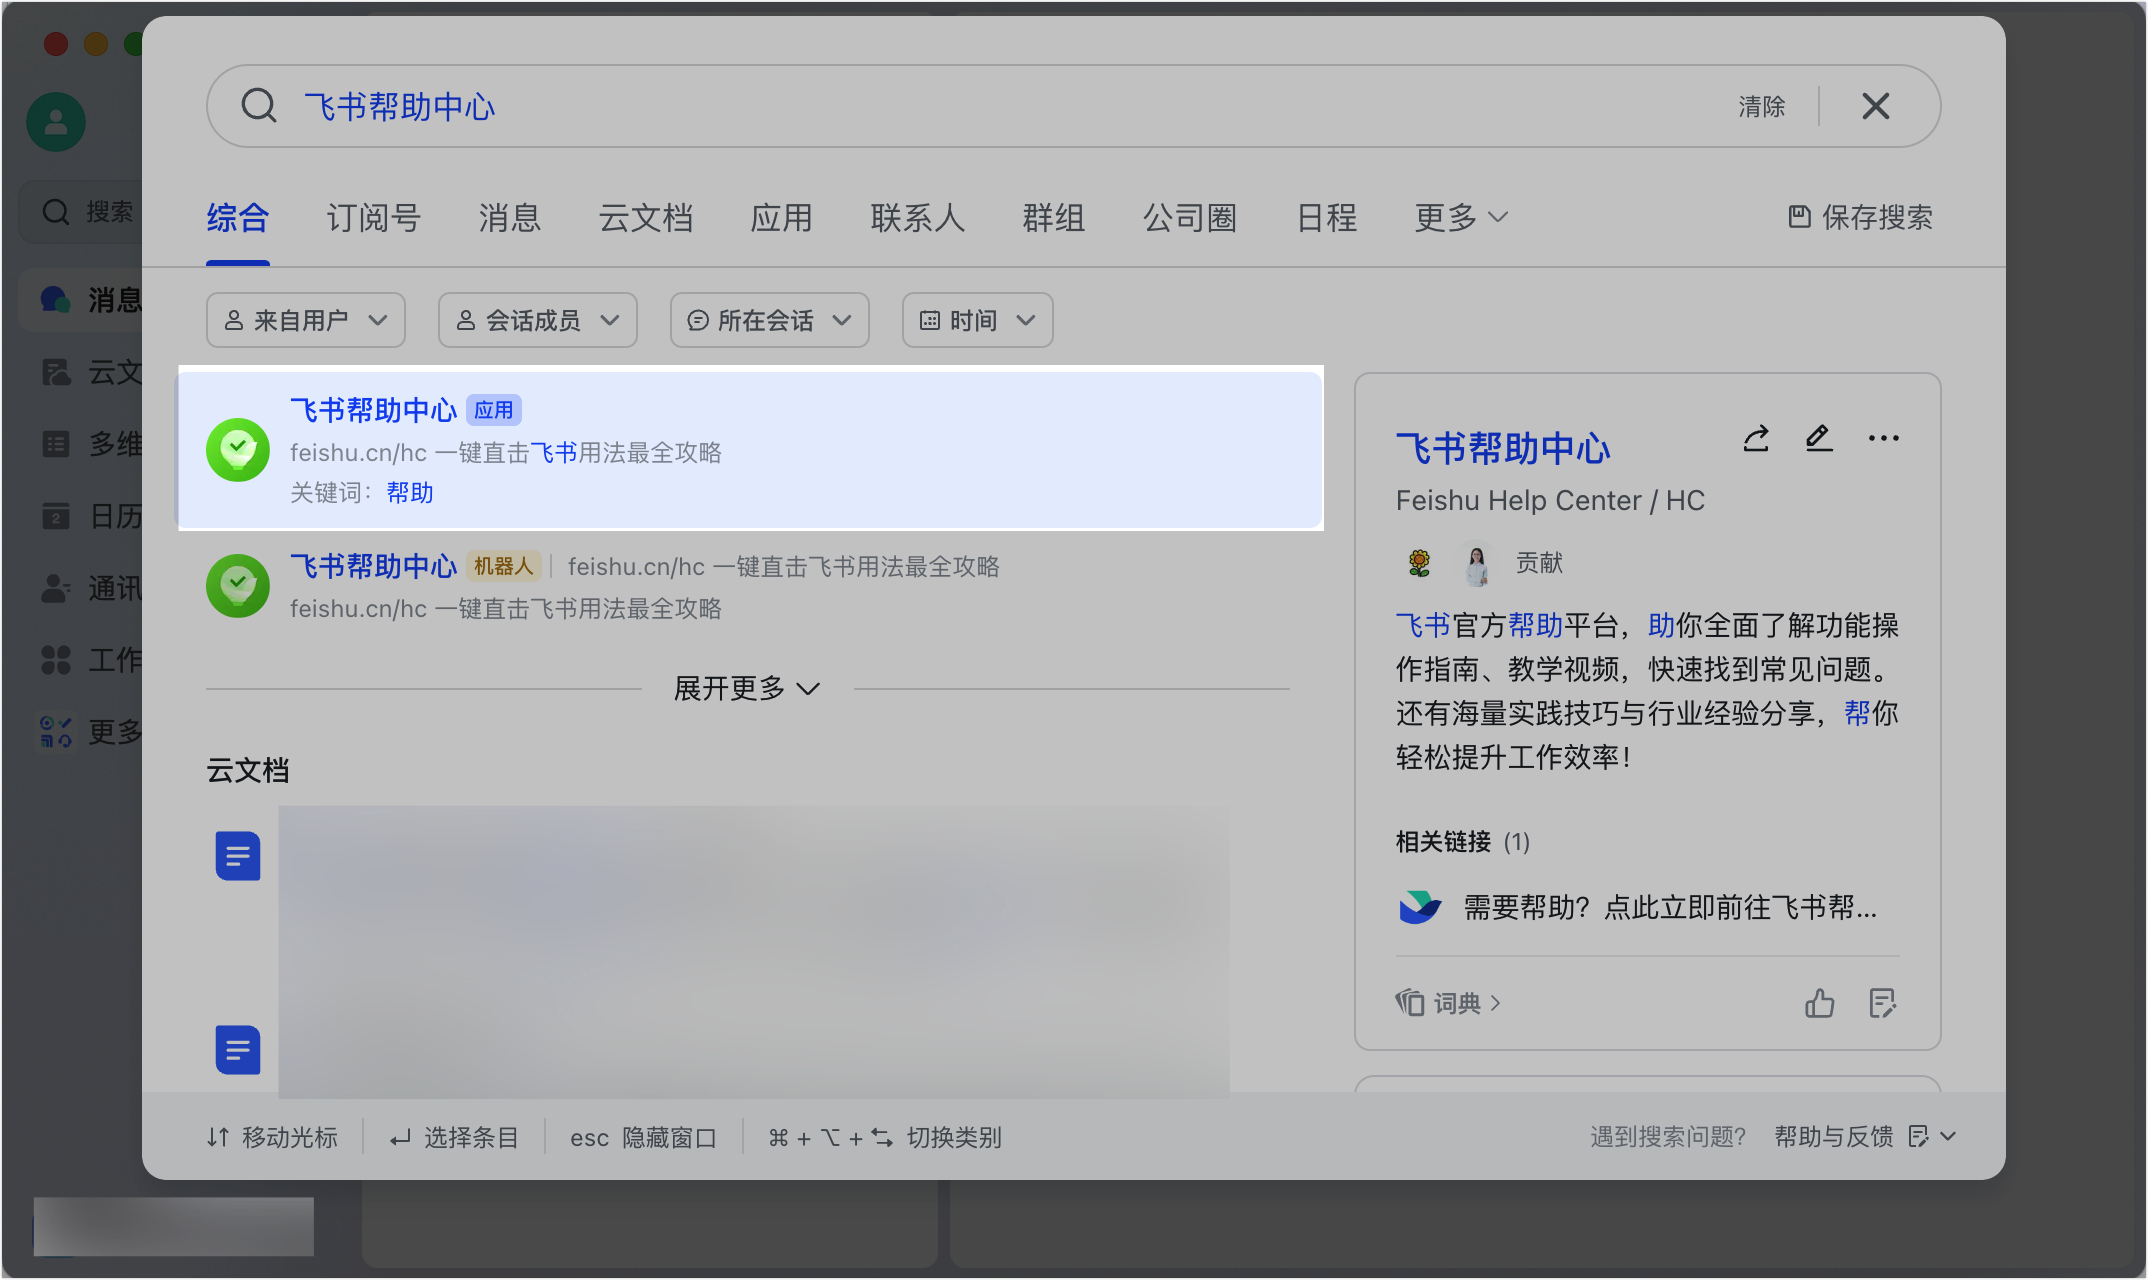The image size is (2148, 1280).
Task: Open the 词典 link
Action: 1449,1003
